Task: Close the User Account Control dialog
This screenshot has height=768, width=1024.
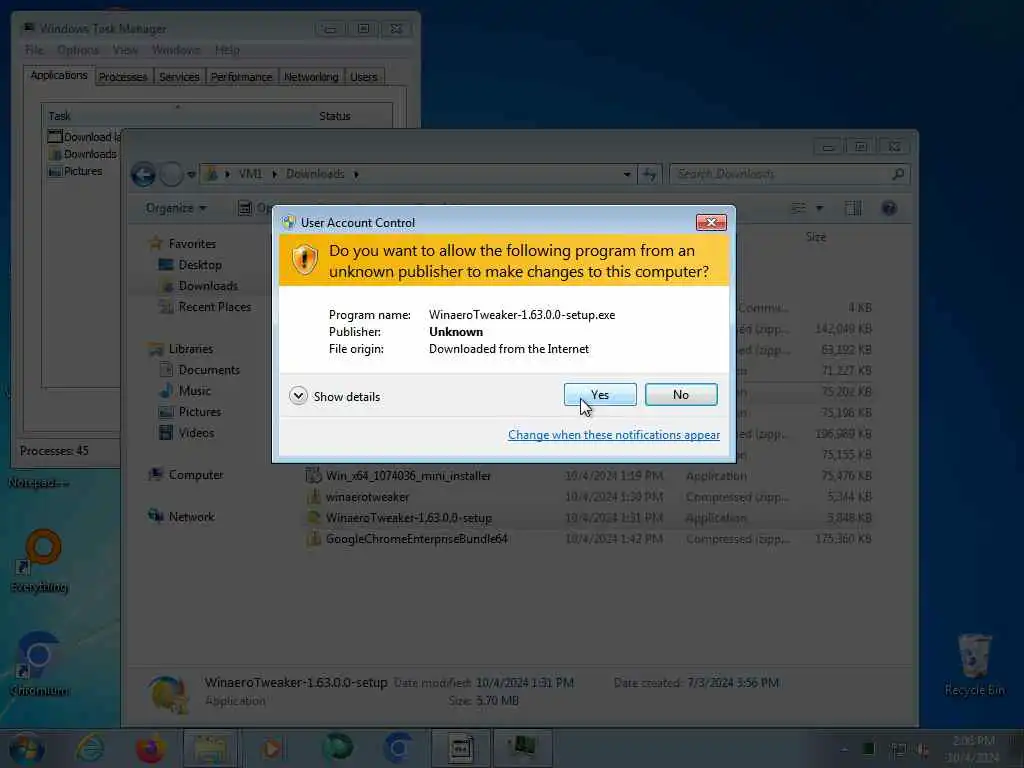Action: [x=711, y=223]
